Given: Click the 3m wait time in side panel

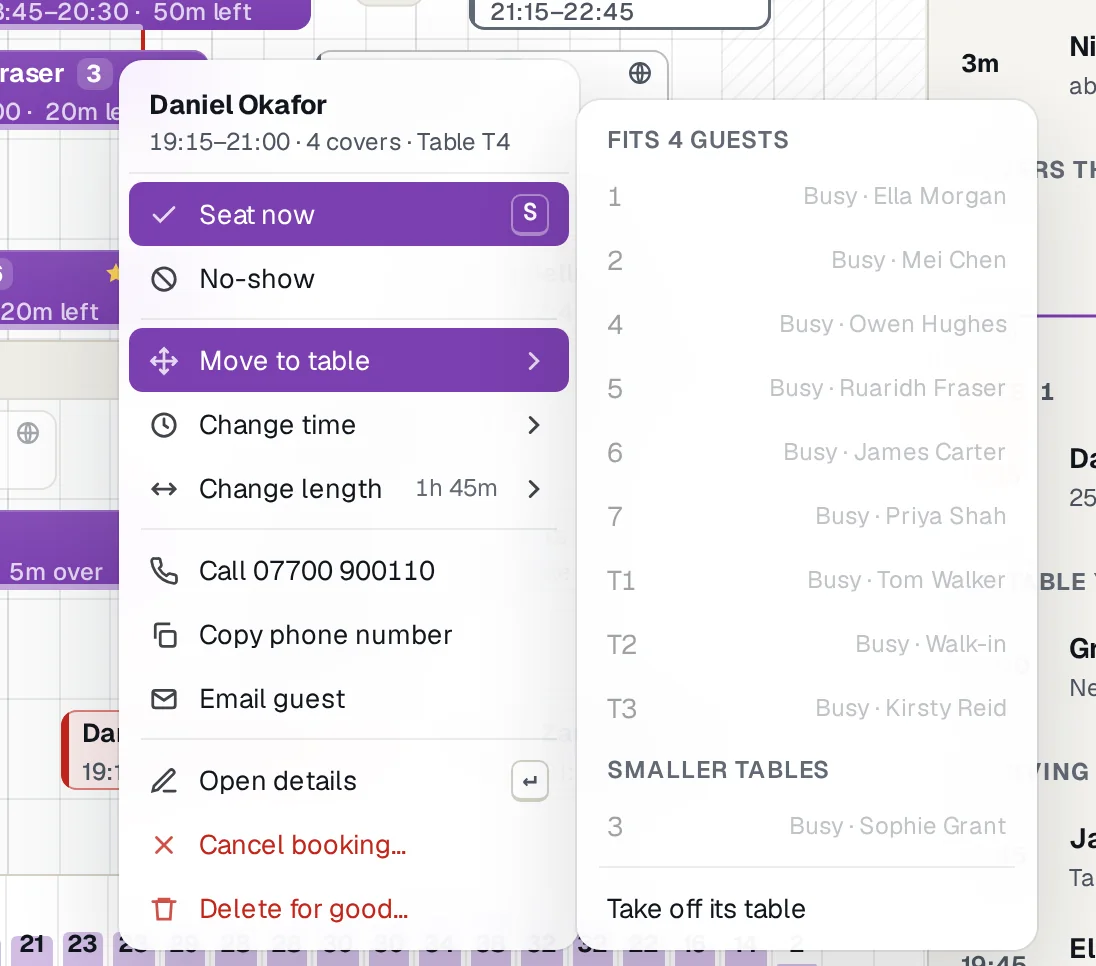Looking at the screenshot, I should coord(980,64).
